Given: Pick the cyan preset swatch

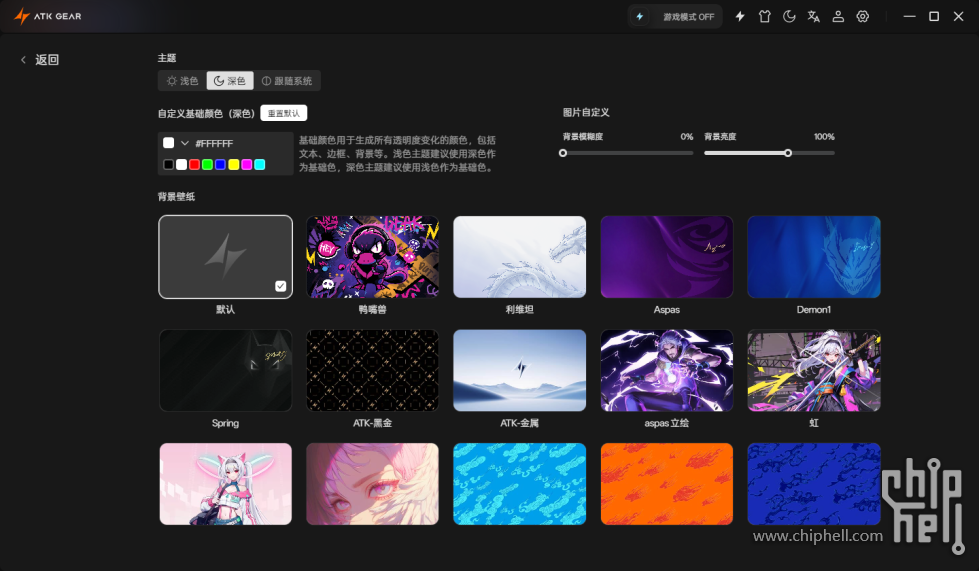Looking at the screenshot, I should pyautogui.click(x=260, y=165).
